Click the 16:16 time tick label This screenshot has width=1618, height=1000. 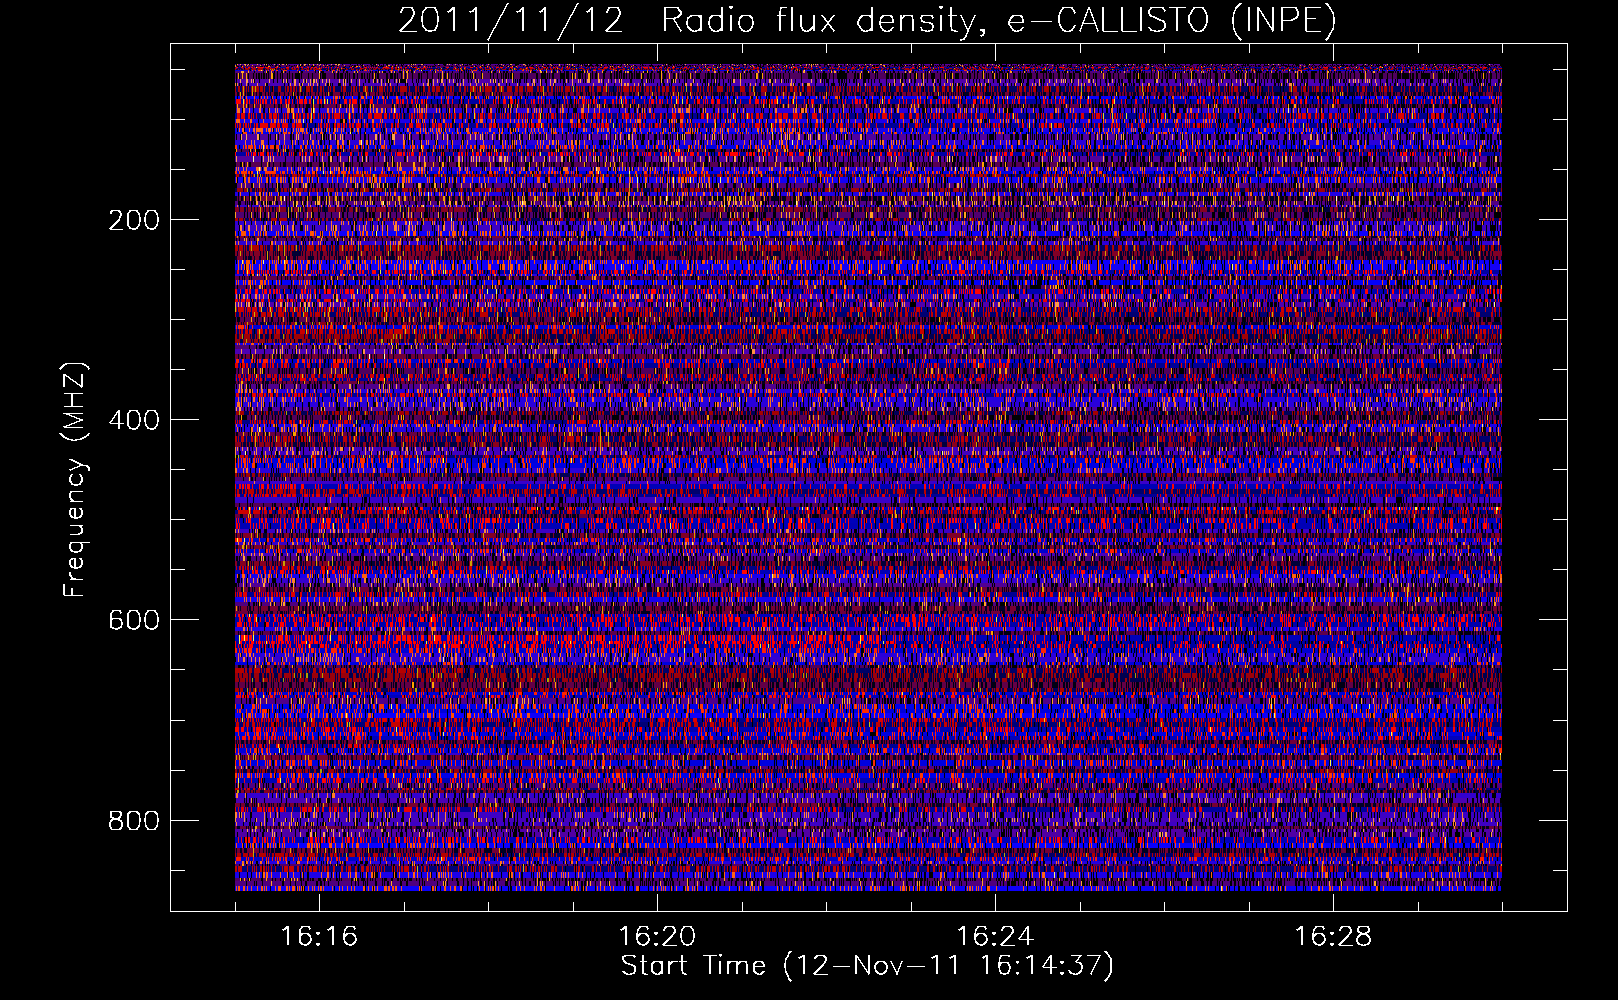click(319, 936)
